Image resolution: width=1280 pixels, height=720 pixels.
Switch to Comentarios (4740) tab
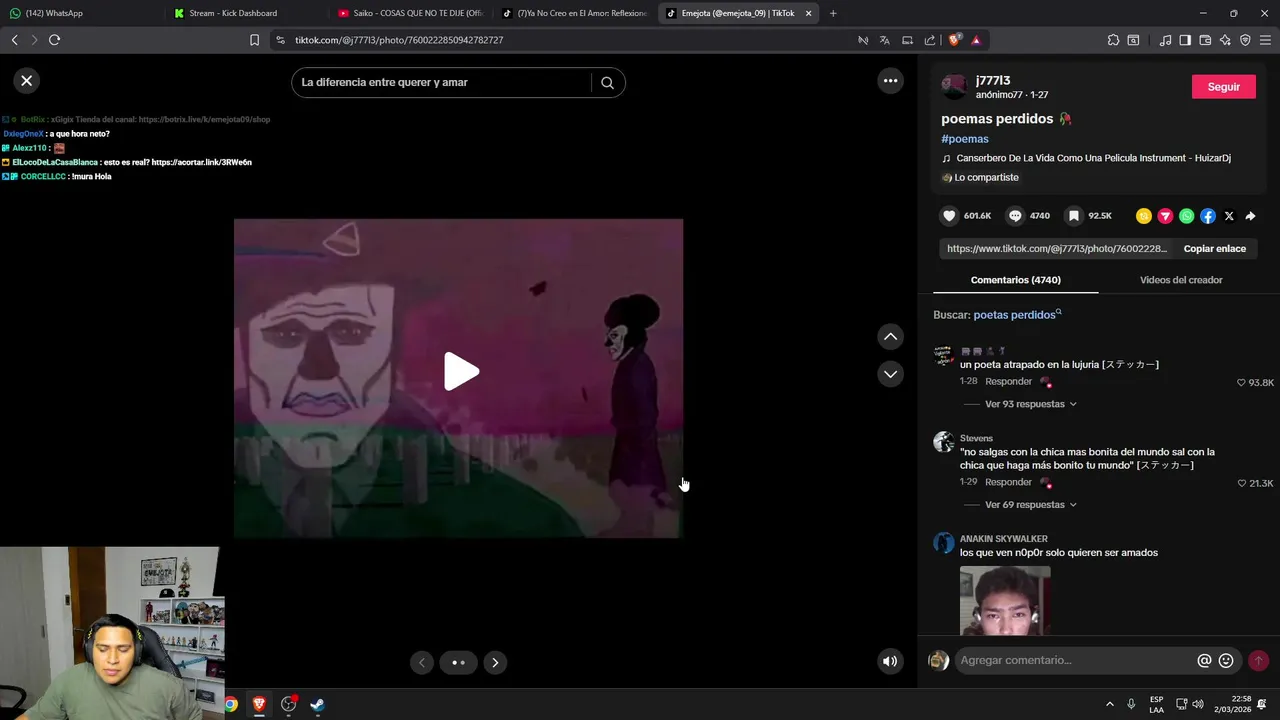(1015, 280)
